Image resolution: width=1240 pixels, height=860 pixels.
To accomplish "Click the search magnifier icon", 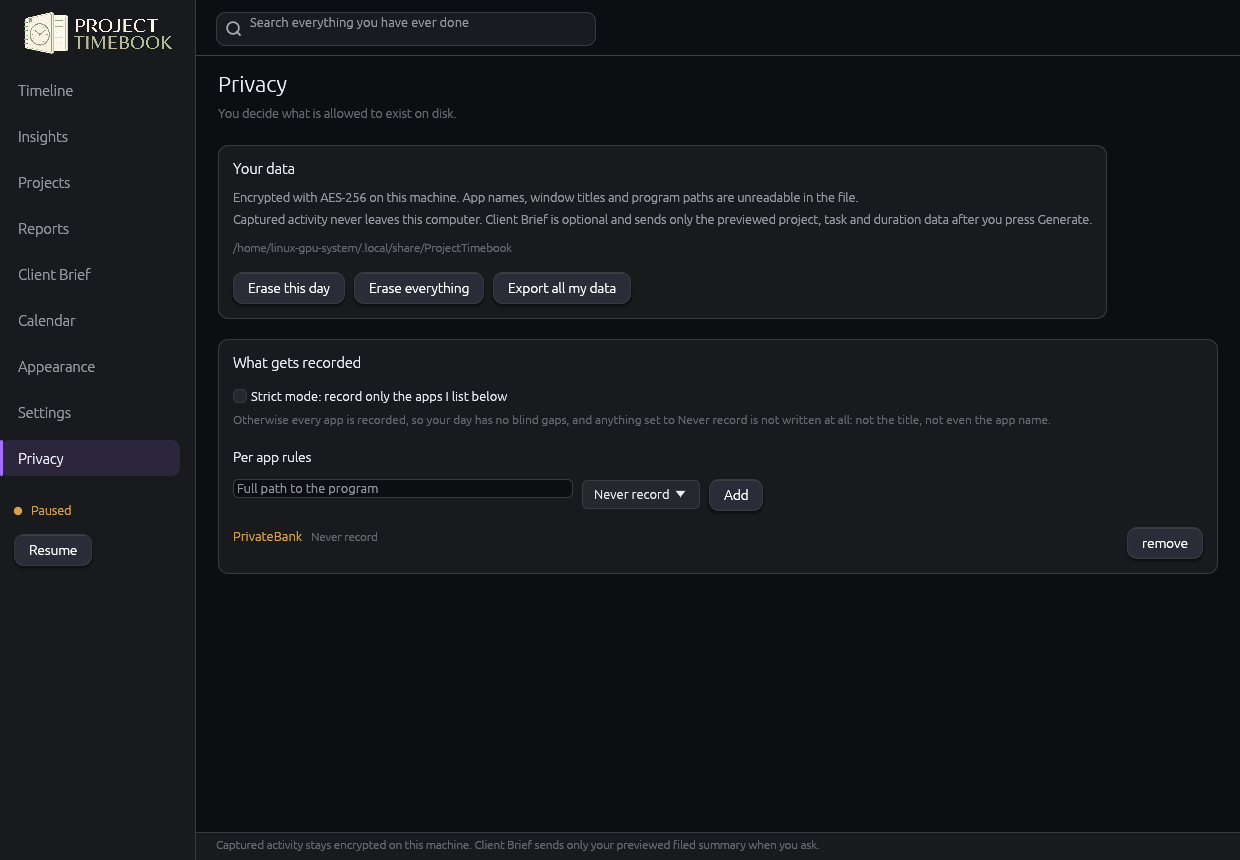I will 234,29.
